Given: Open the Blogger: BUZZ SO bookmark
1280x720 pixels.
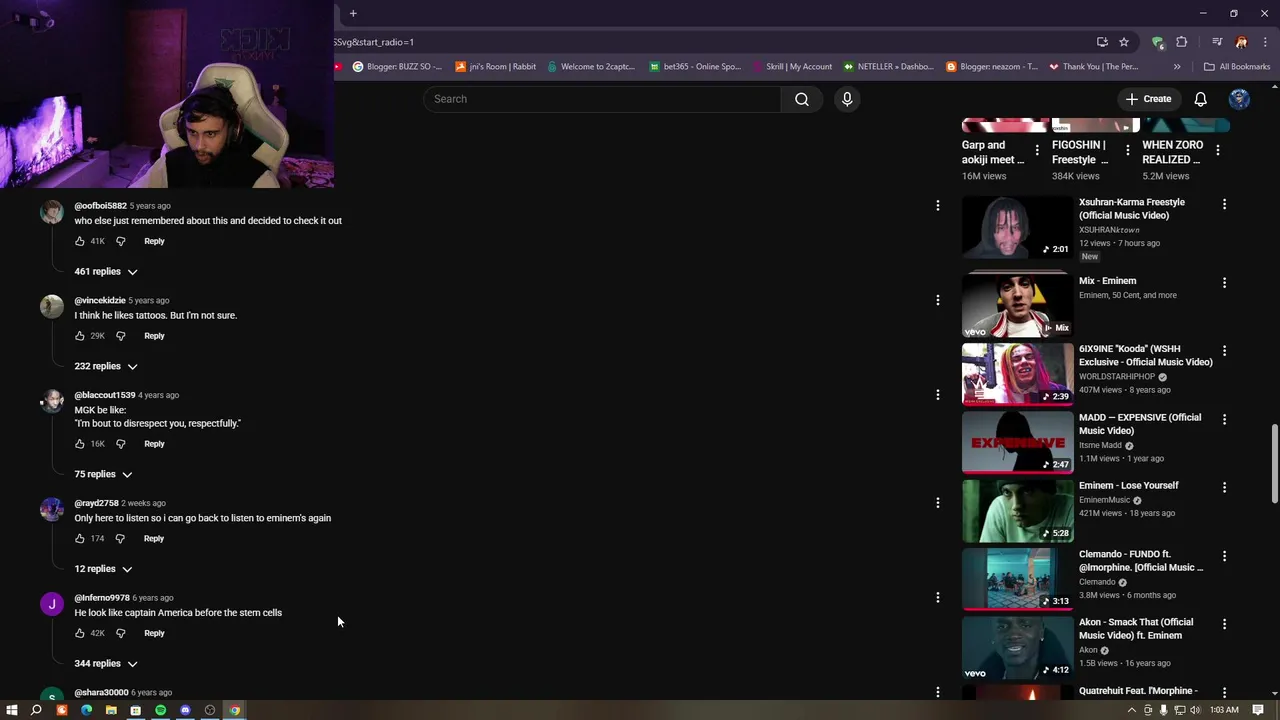Looking at the screenshot, I should pos(397,67).
